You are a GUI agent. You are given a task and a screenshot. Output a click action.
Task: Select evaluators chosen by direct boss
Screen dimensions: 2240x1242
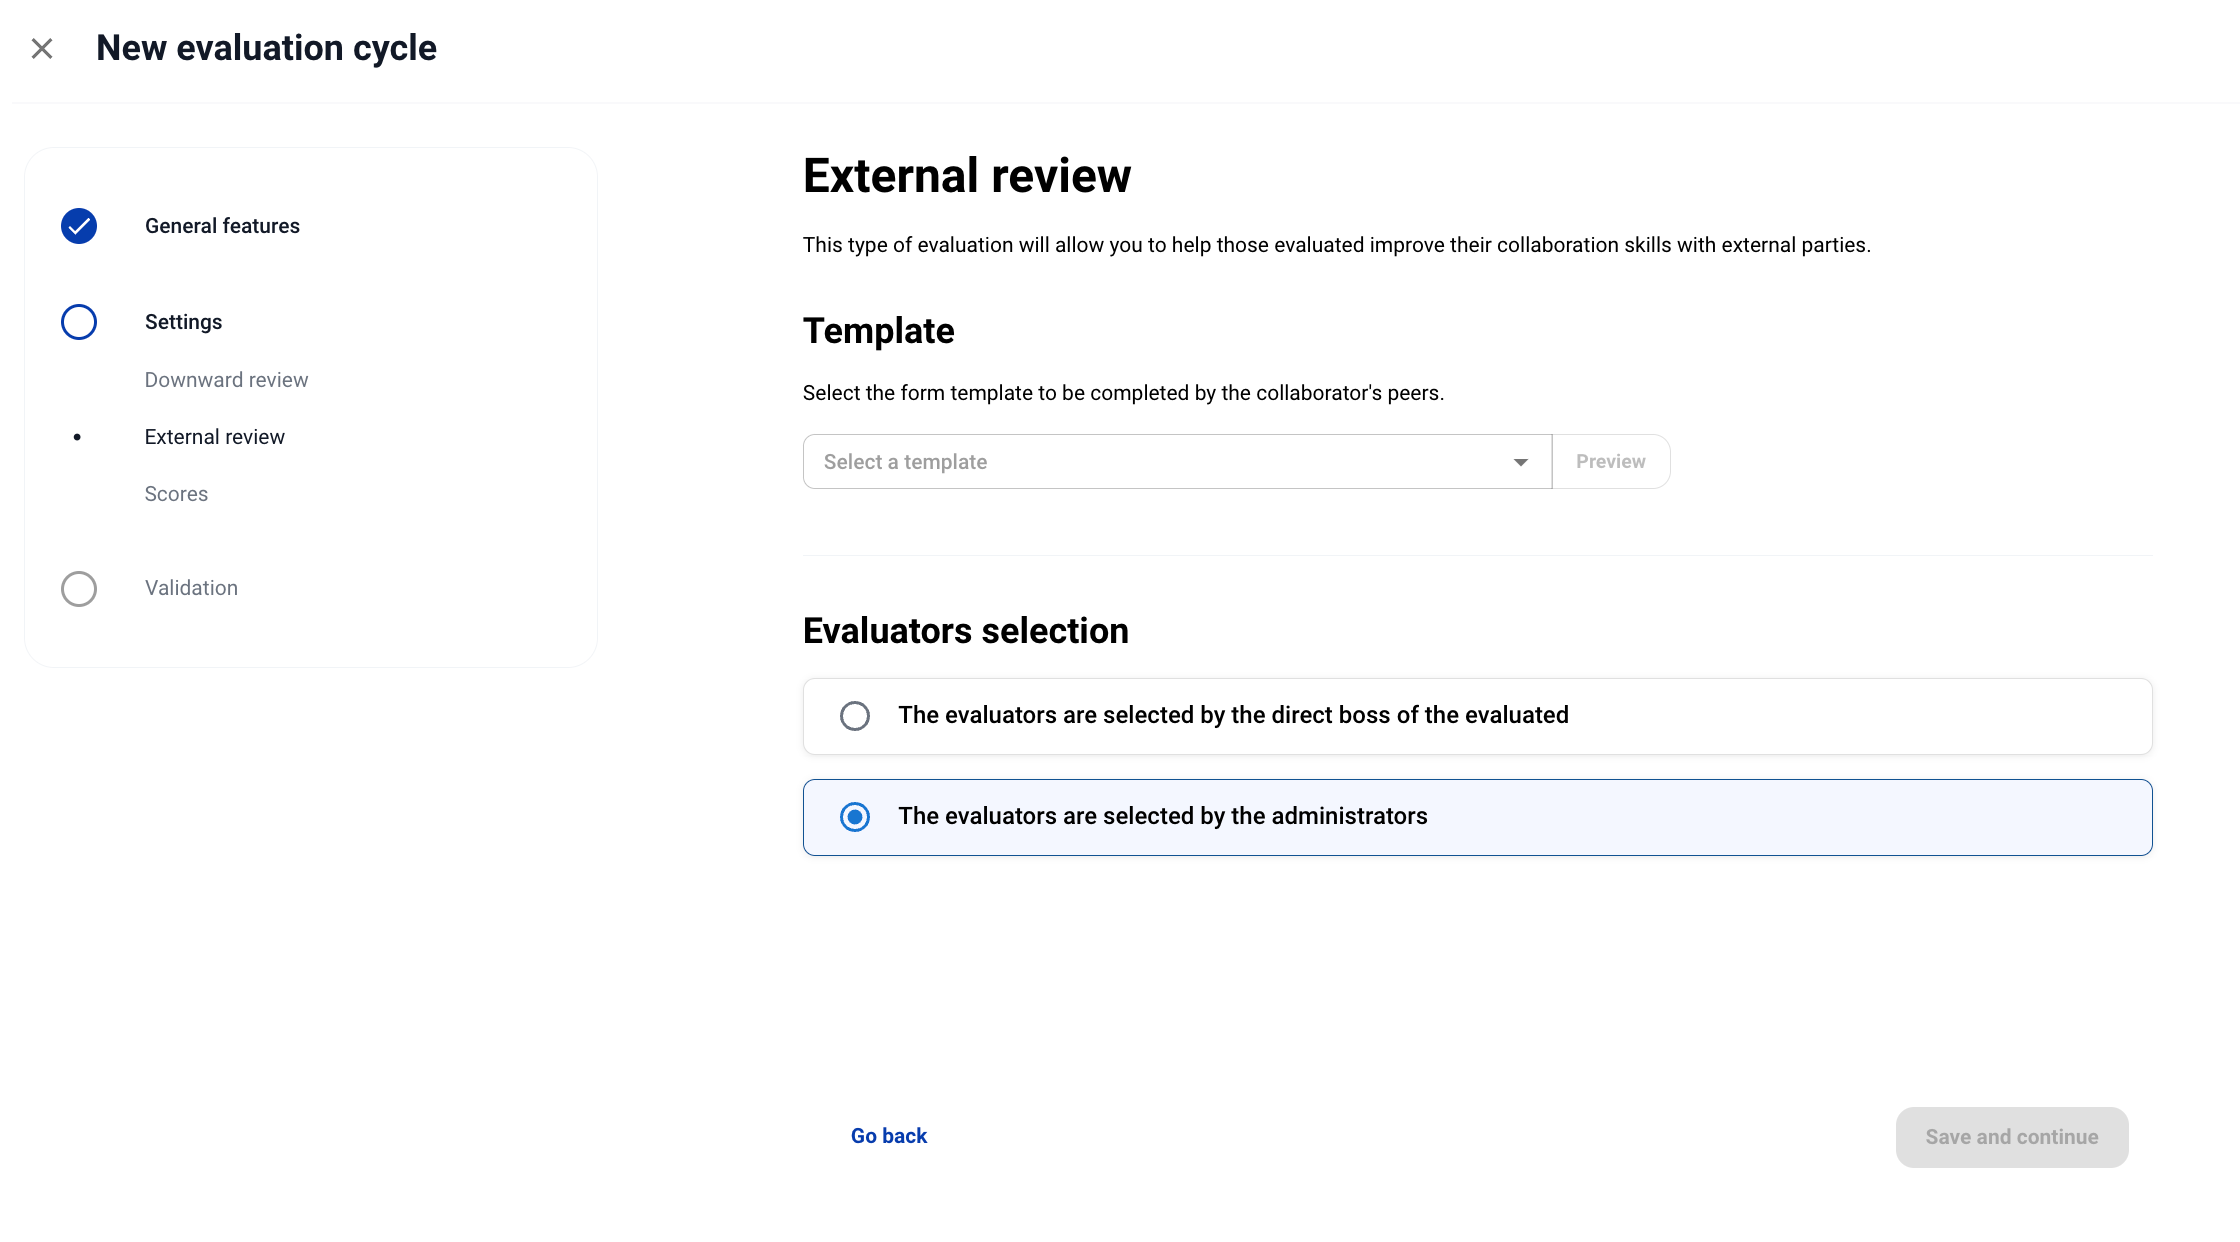(x=855, y=716)
